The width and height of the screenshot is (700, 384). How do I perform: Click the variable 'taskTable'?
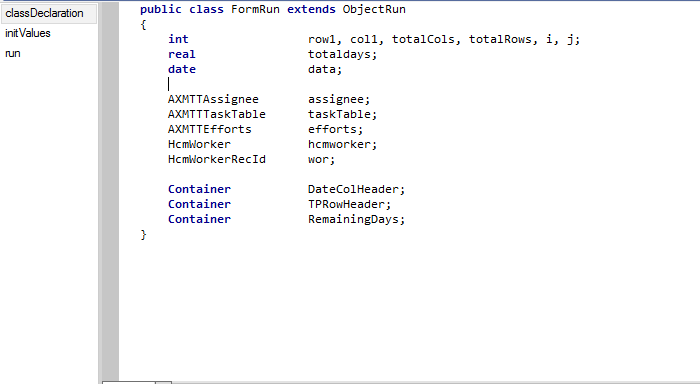pyautogui.click(x=339, y=114)
